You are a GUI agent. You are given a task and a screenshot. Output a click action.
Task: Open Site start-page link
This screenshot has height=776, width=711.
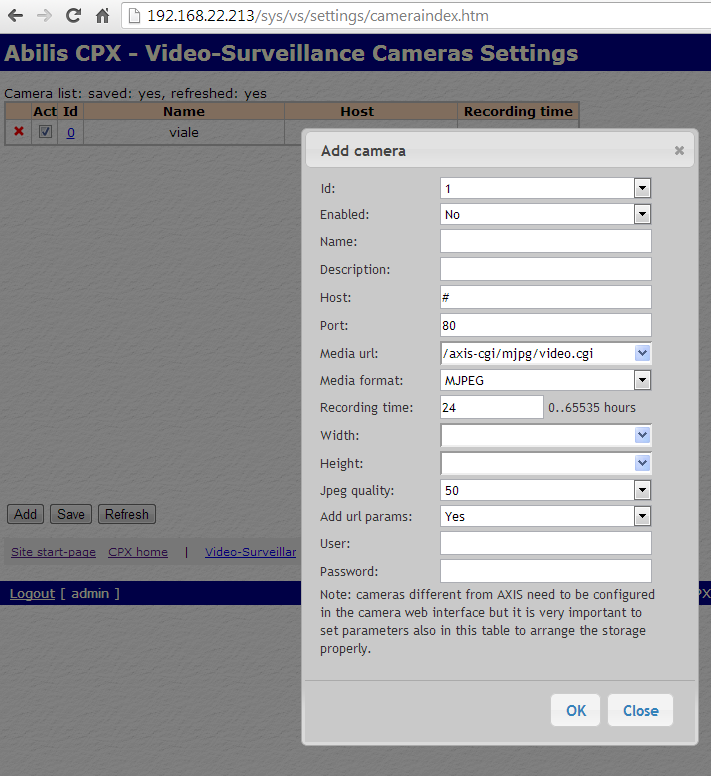coord(53,552)
